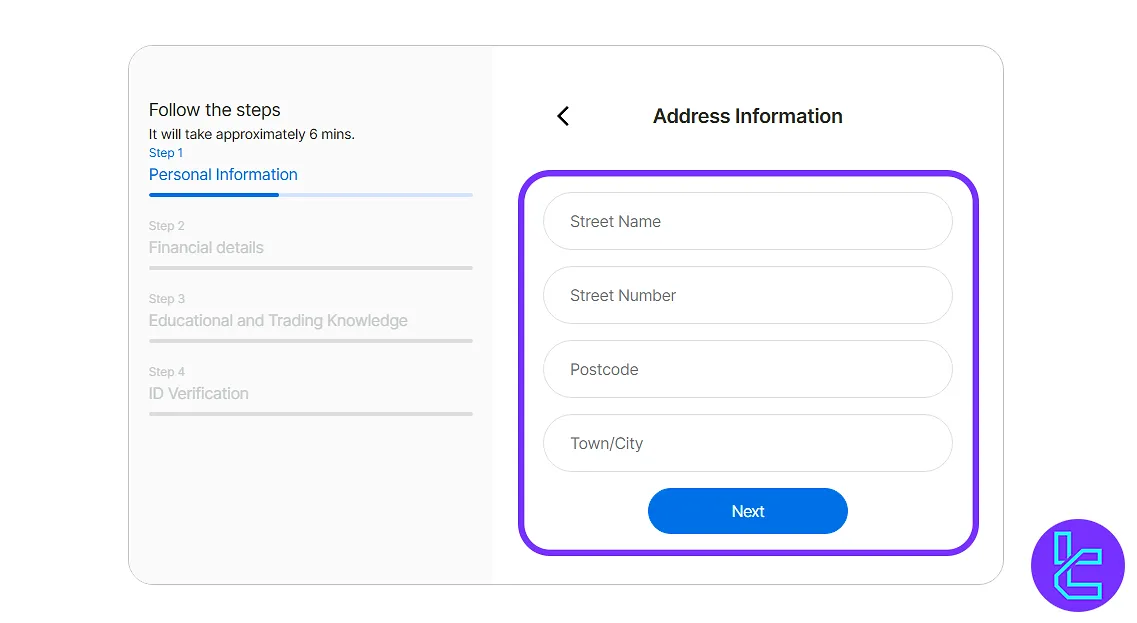
Task: Switch to the ID Verification step
Action: 199,393
